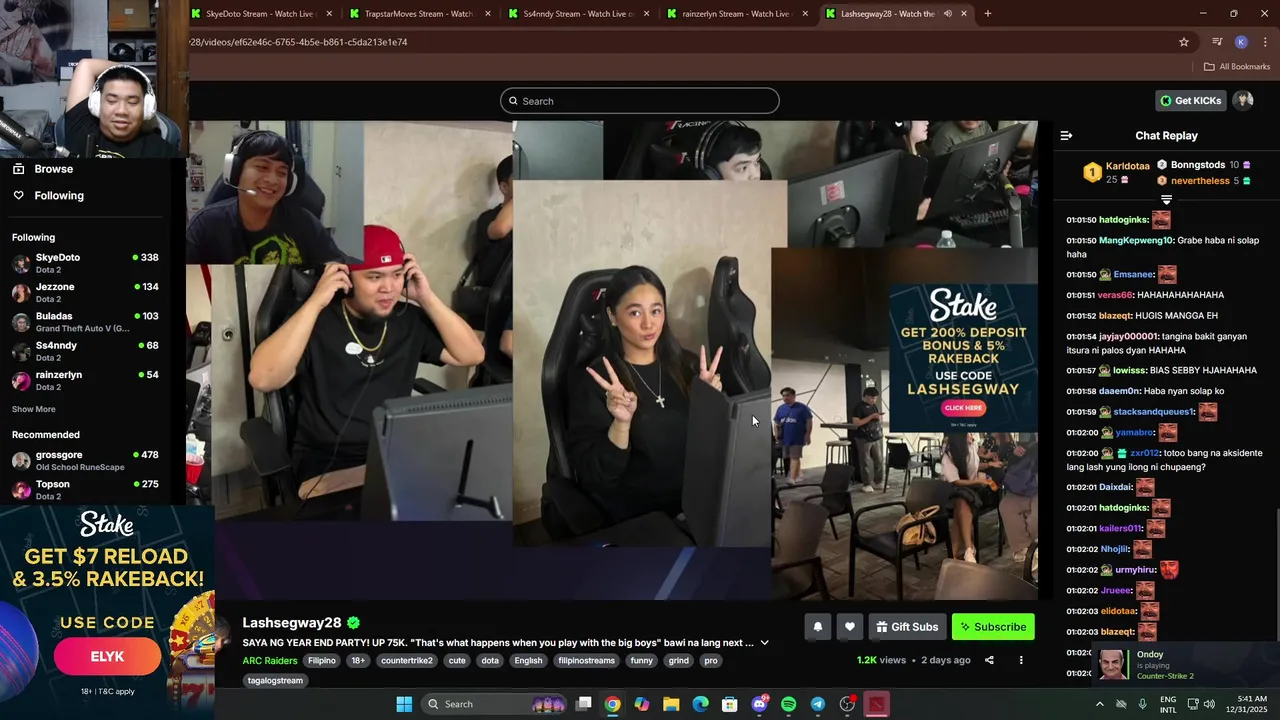Subscribe to Lashsegway28
The height and width of the screenshot is (720, 1280).
click(x=993, y=627)
